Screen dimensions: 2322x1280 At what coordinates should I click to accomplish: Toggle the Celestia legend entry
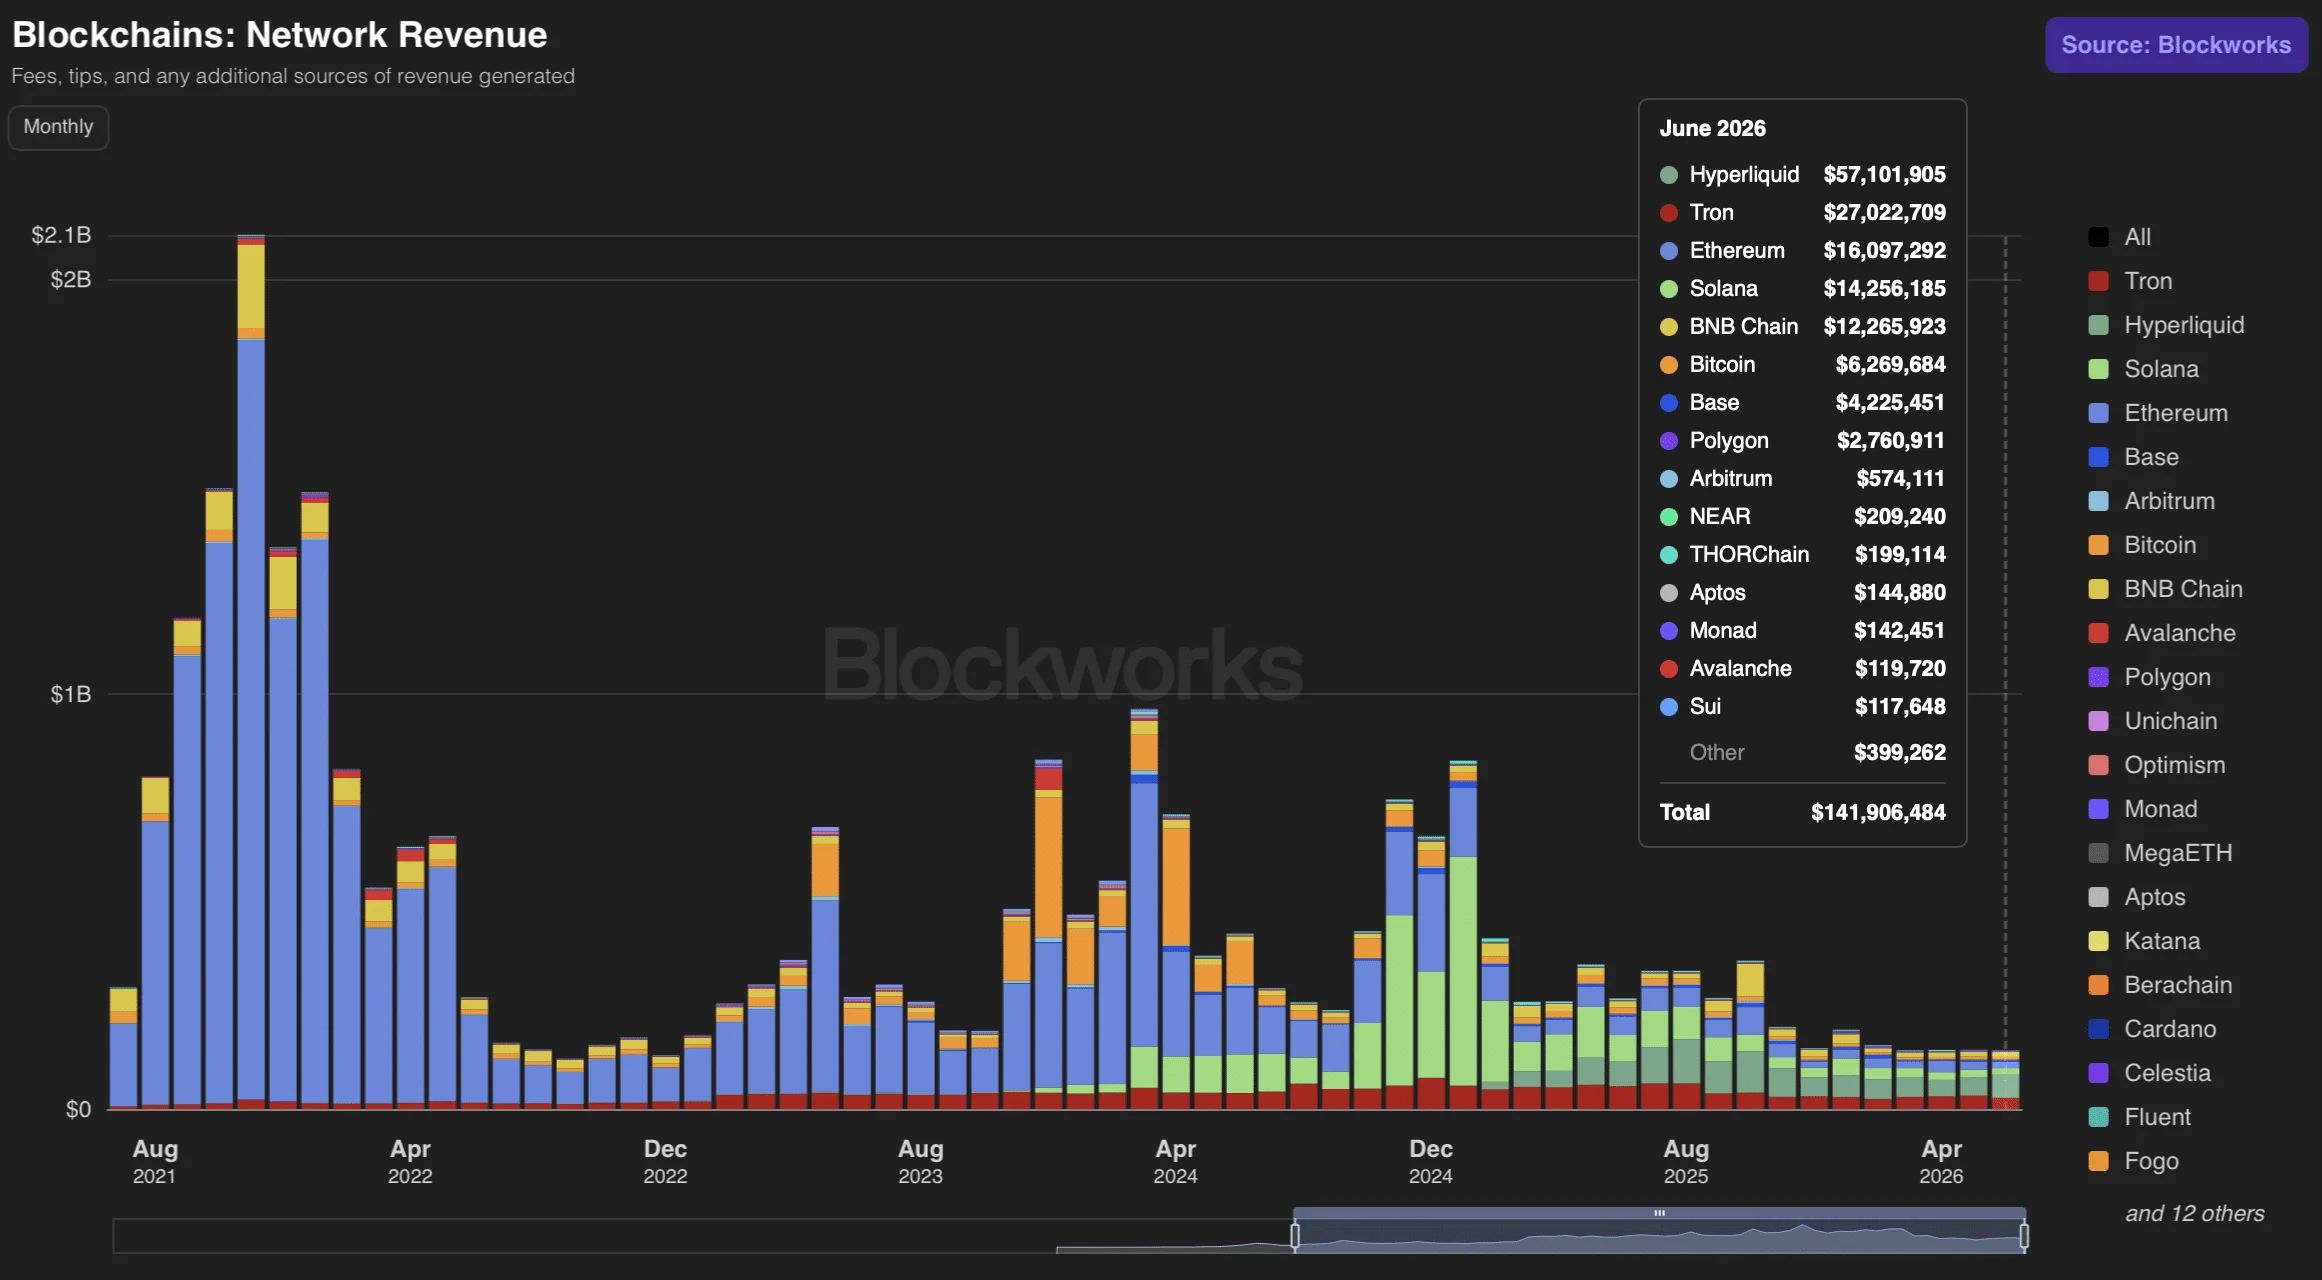(x=2150, y=1073)
